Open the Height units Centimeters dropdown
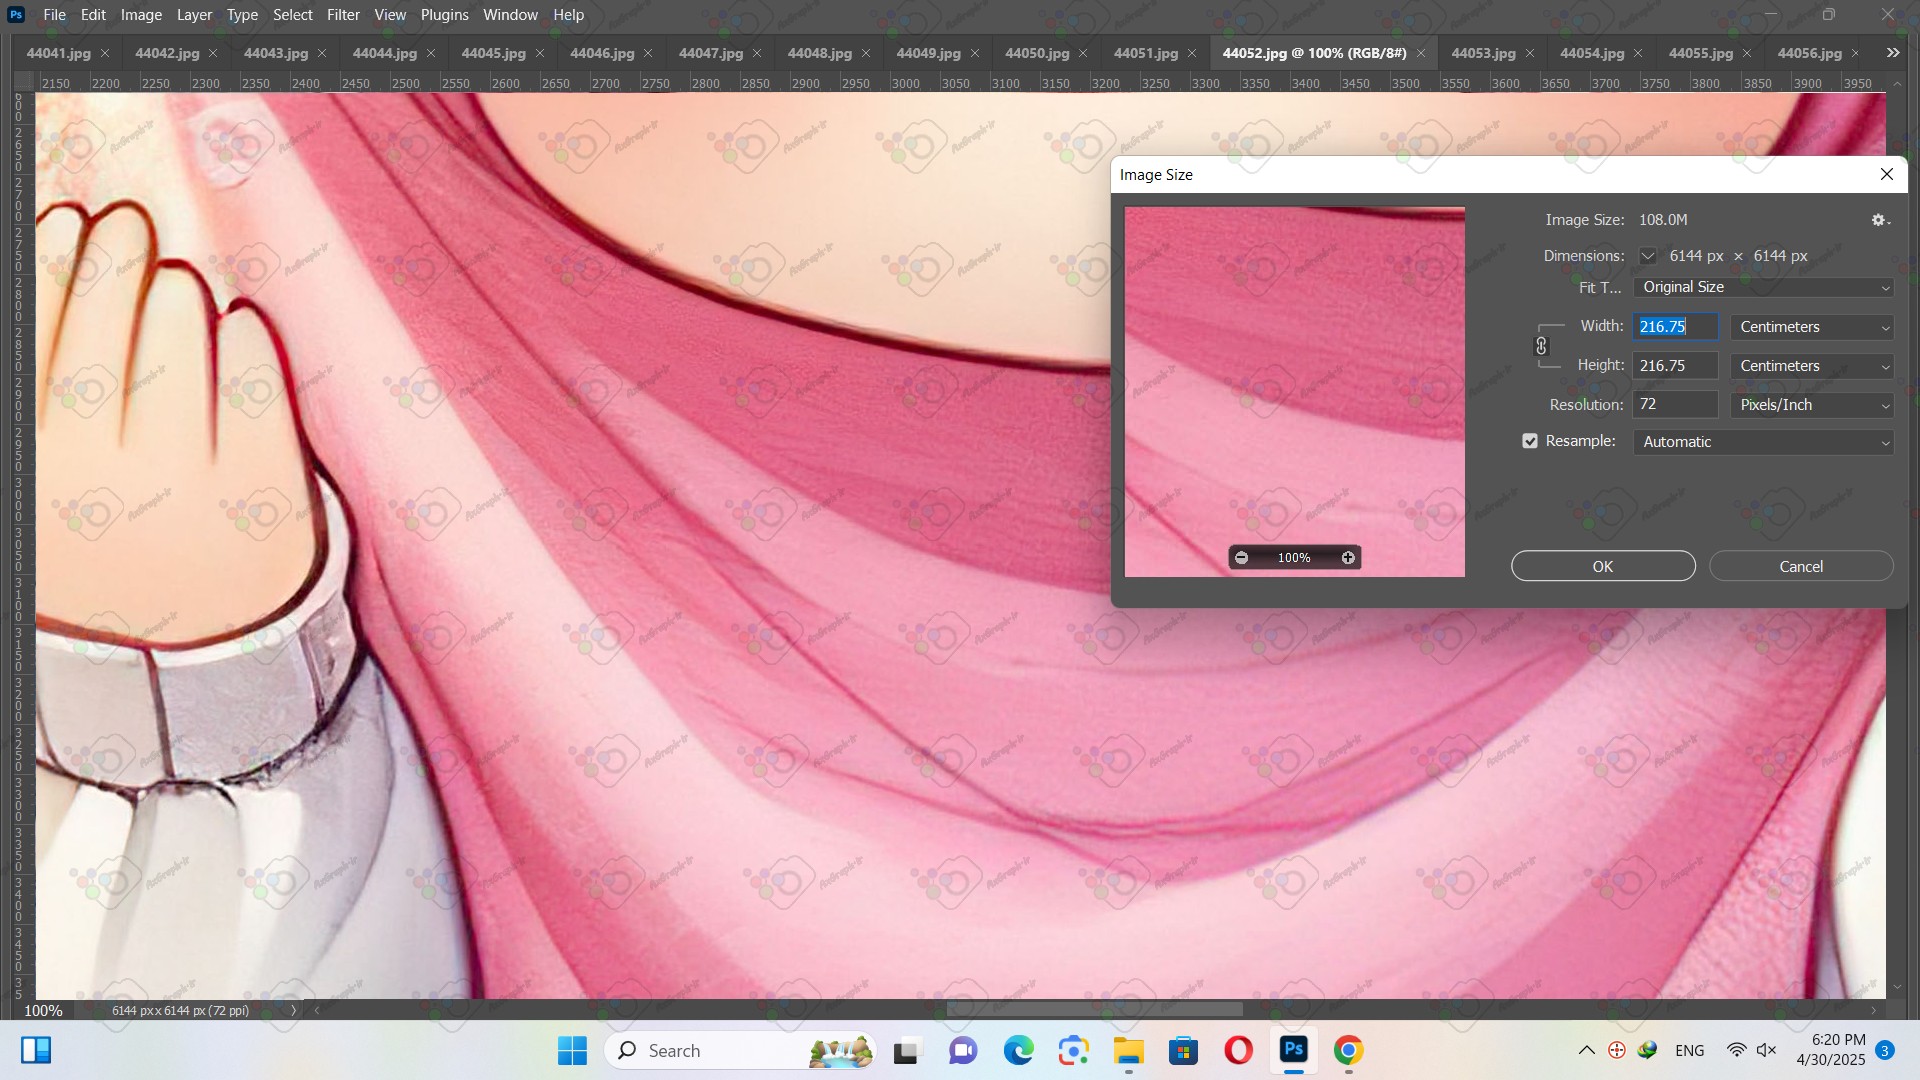Viewport: 1920px width, 1080px height. pyautogui.click(x=1812, y=366)
